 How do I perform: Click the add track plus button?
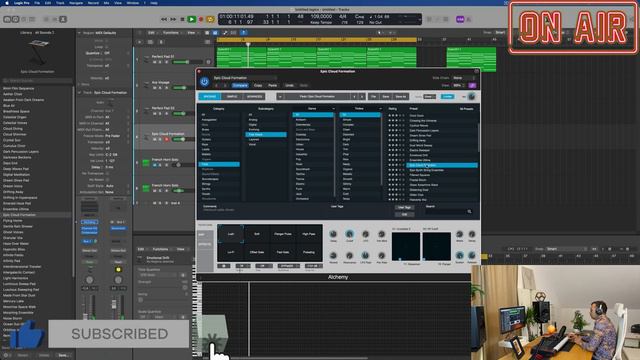tap(140, 42)
